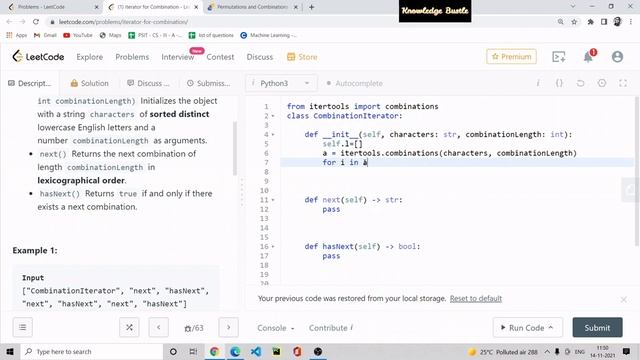Click the Reset to default link
640x360 pixels.
tap(476, 298)
